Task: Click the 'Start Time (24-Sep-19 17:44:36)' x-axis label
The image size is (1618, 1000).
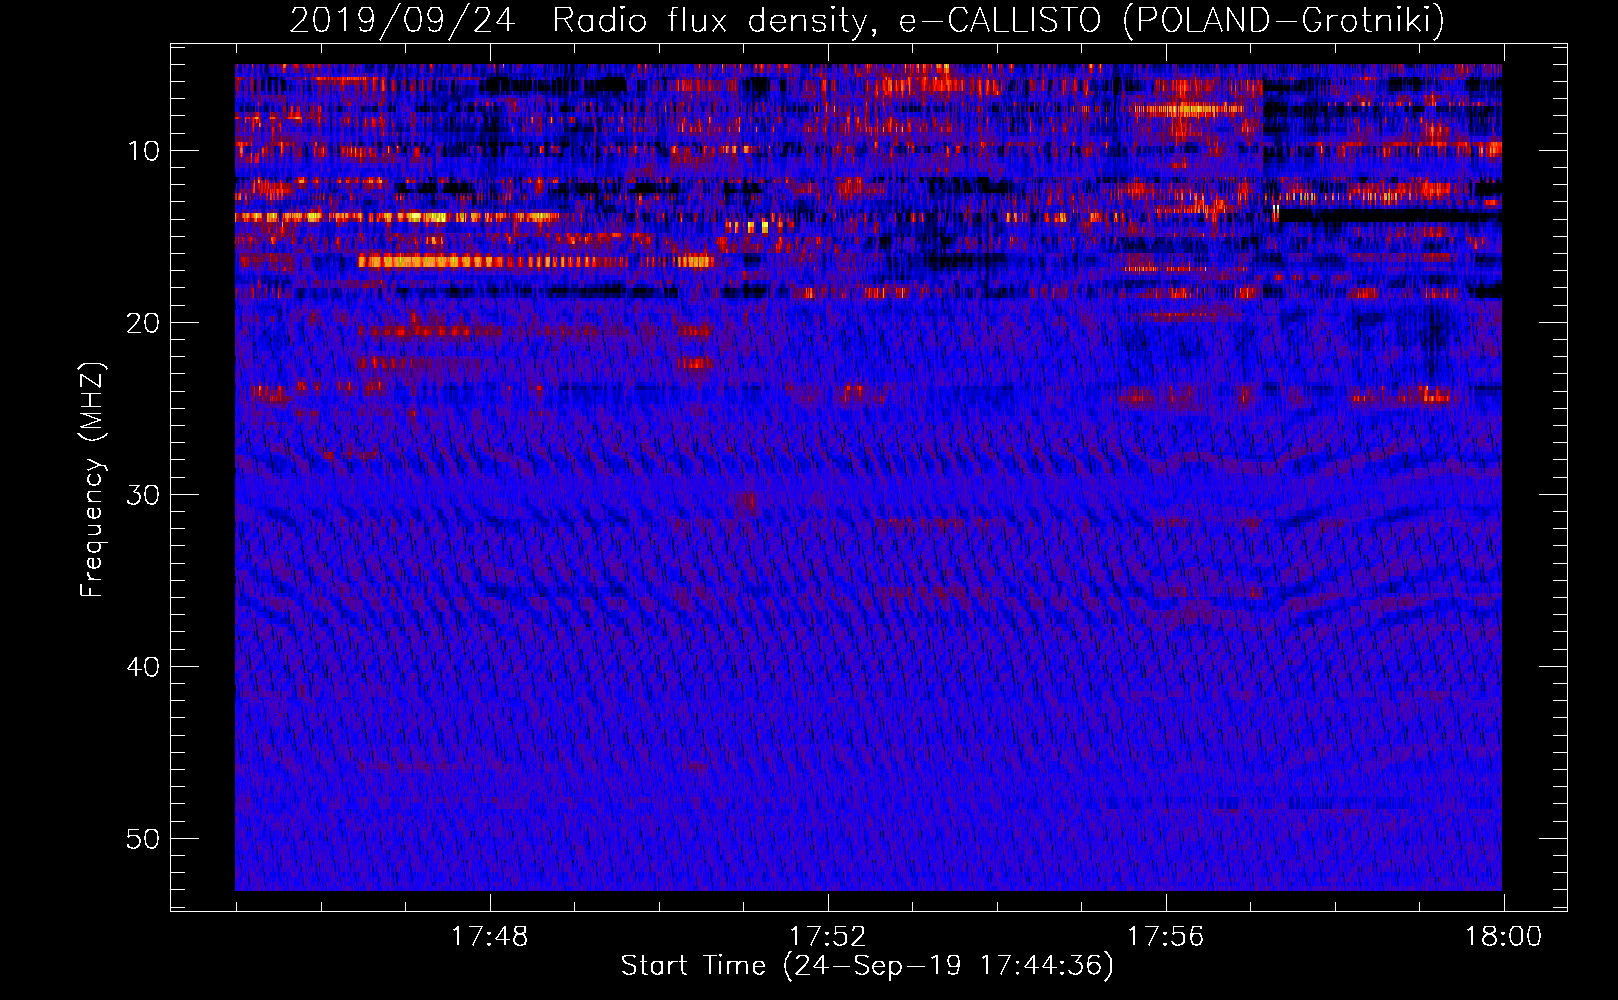Action: coord(867,966)
